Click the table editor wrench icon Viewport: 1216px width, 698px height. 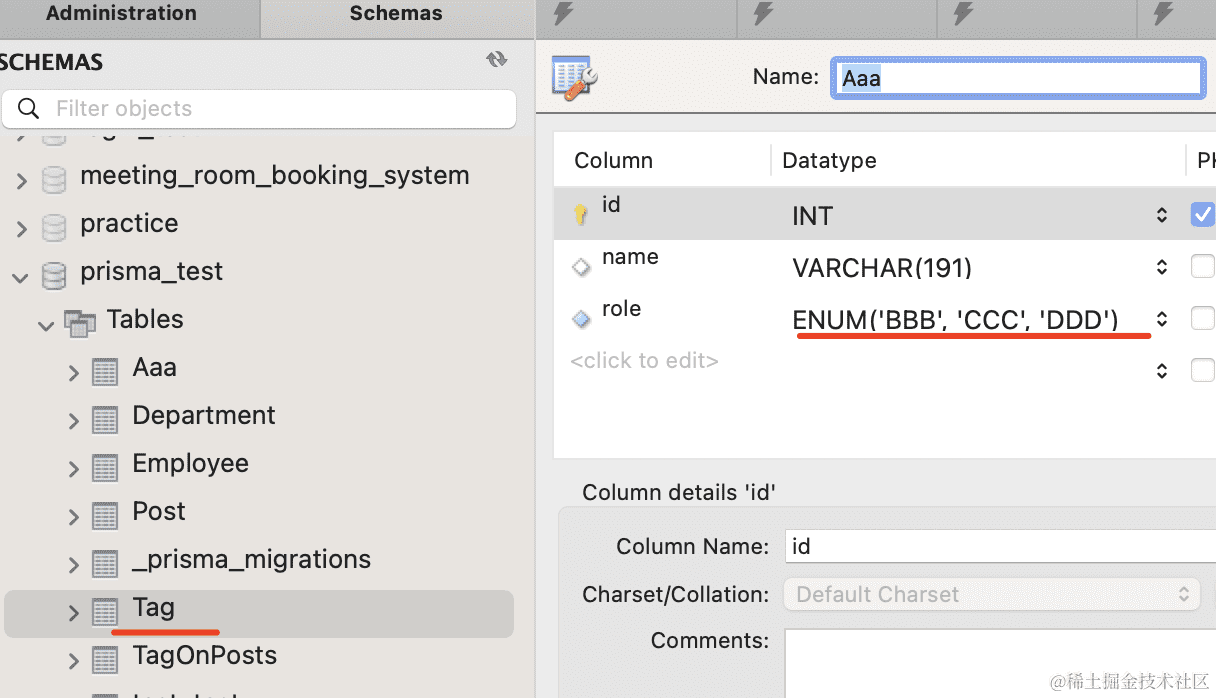coord(575,78)
